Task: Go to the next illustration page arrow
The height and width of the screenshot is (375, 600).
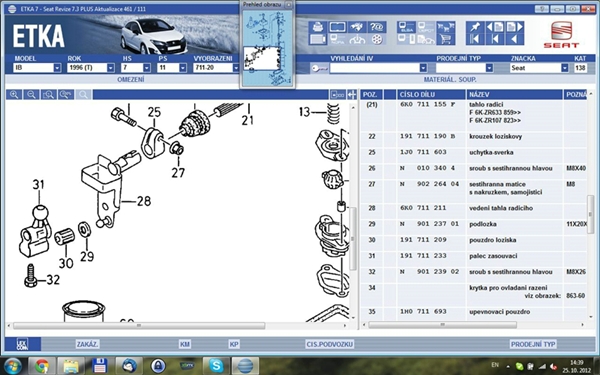Action: (515, 27)
